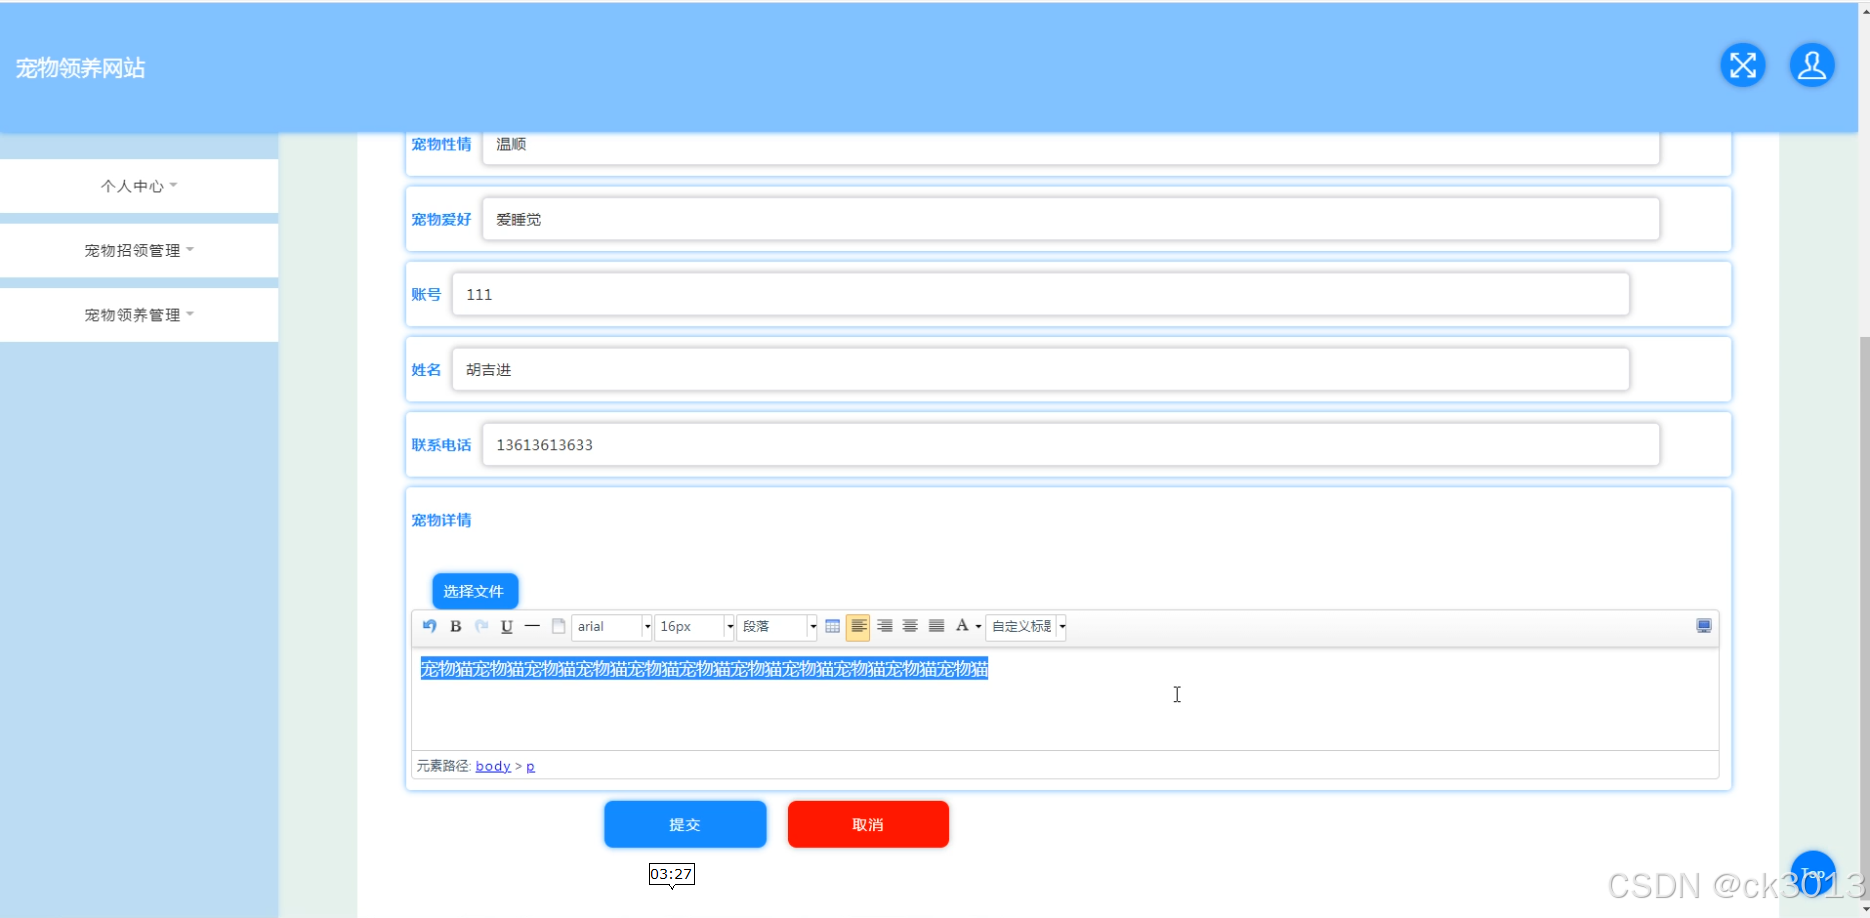Viewport: 1870px width, 918px height.
Task: Click the 宠物性情 label
Action: coord(441,144)
